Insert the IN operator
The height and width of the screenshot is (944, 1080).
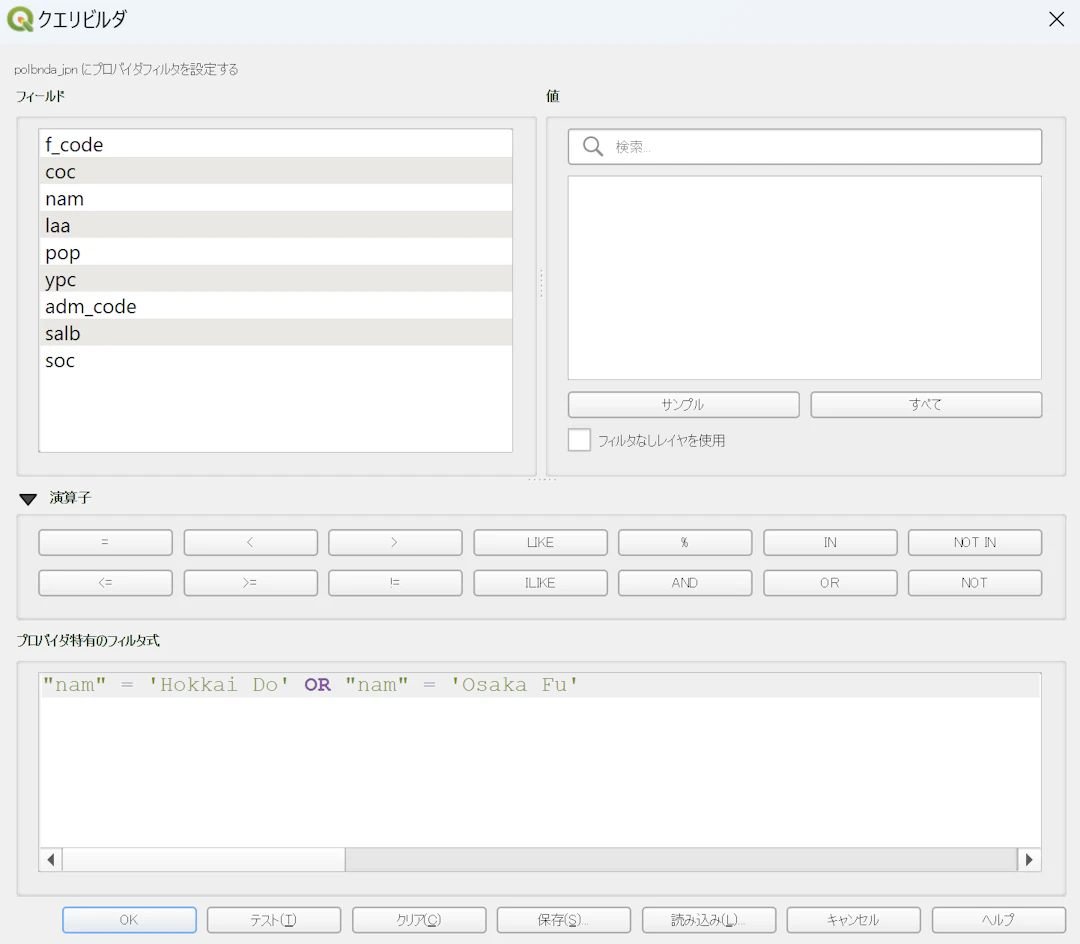click(830, 542)
